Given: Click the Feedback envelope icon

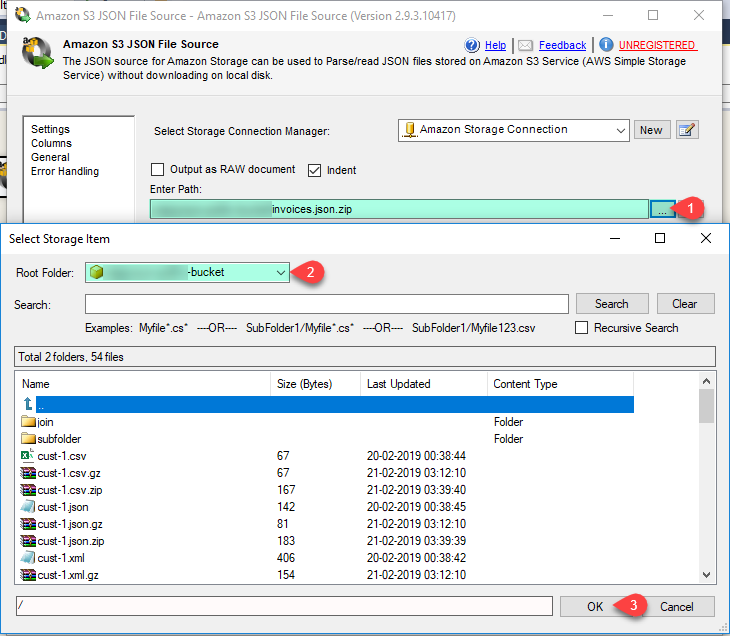Looking at the screenshot, I should [525, 45].
